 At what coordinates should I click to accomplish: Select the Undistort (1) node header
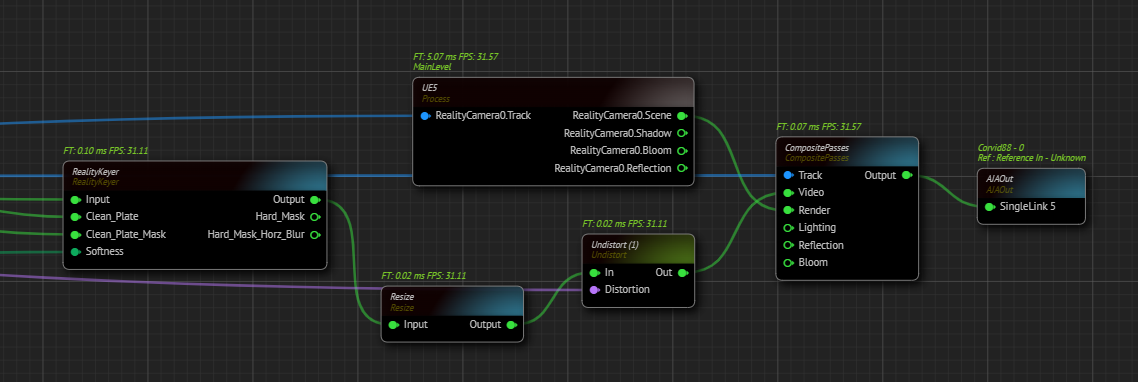[638, 249]
